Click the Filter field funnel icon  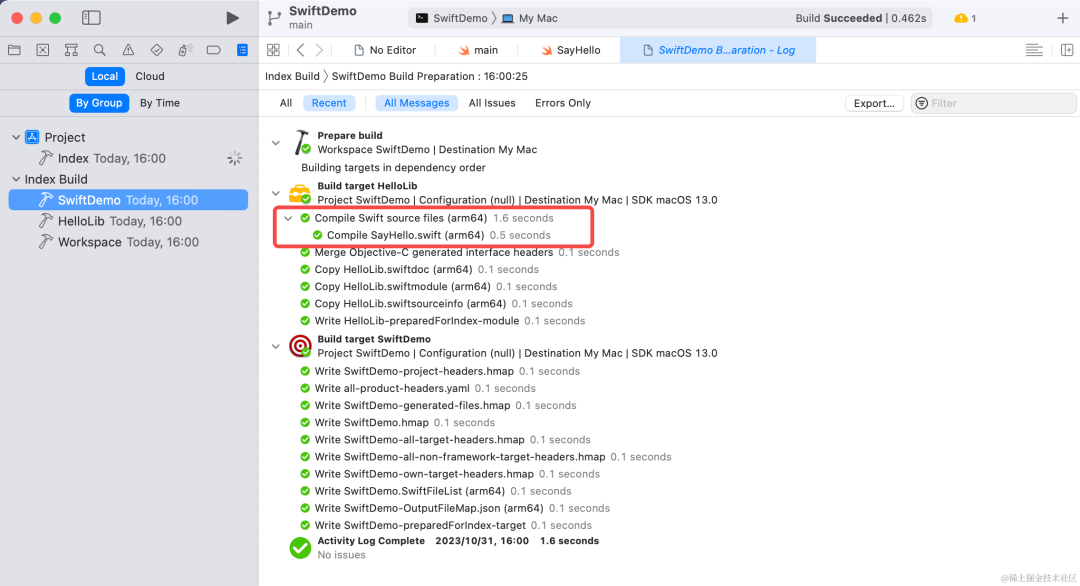pyautogui.click(x=922, y=103)
